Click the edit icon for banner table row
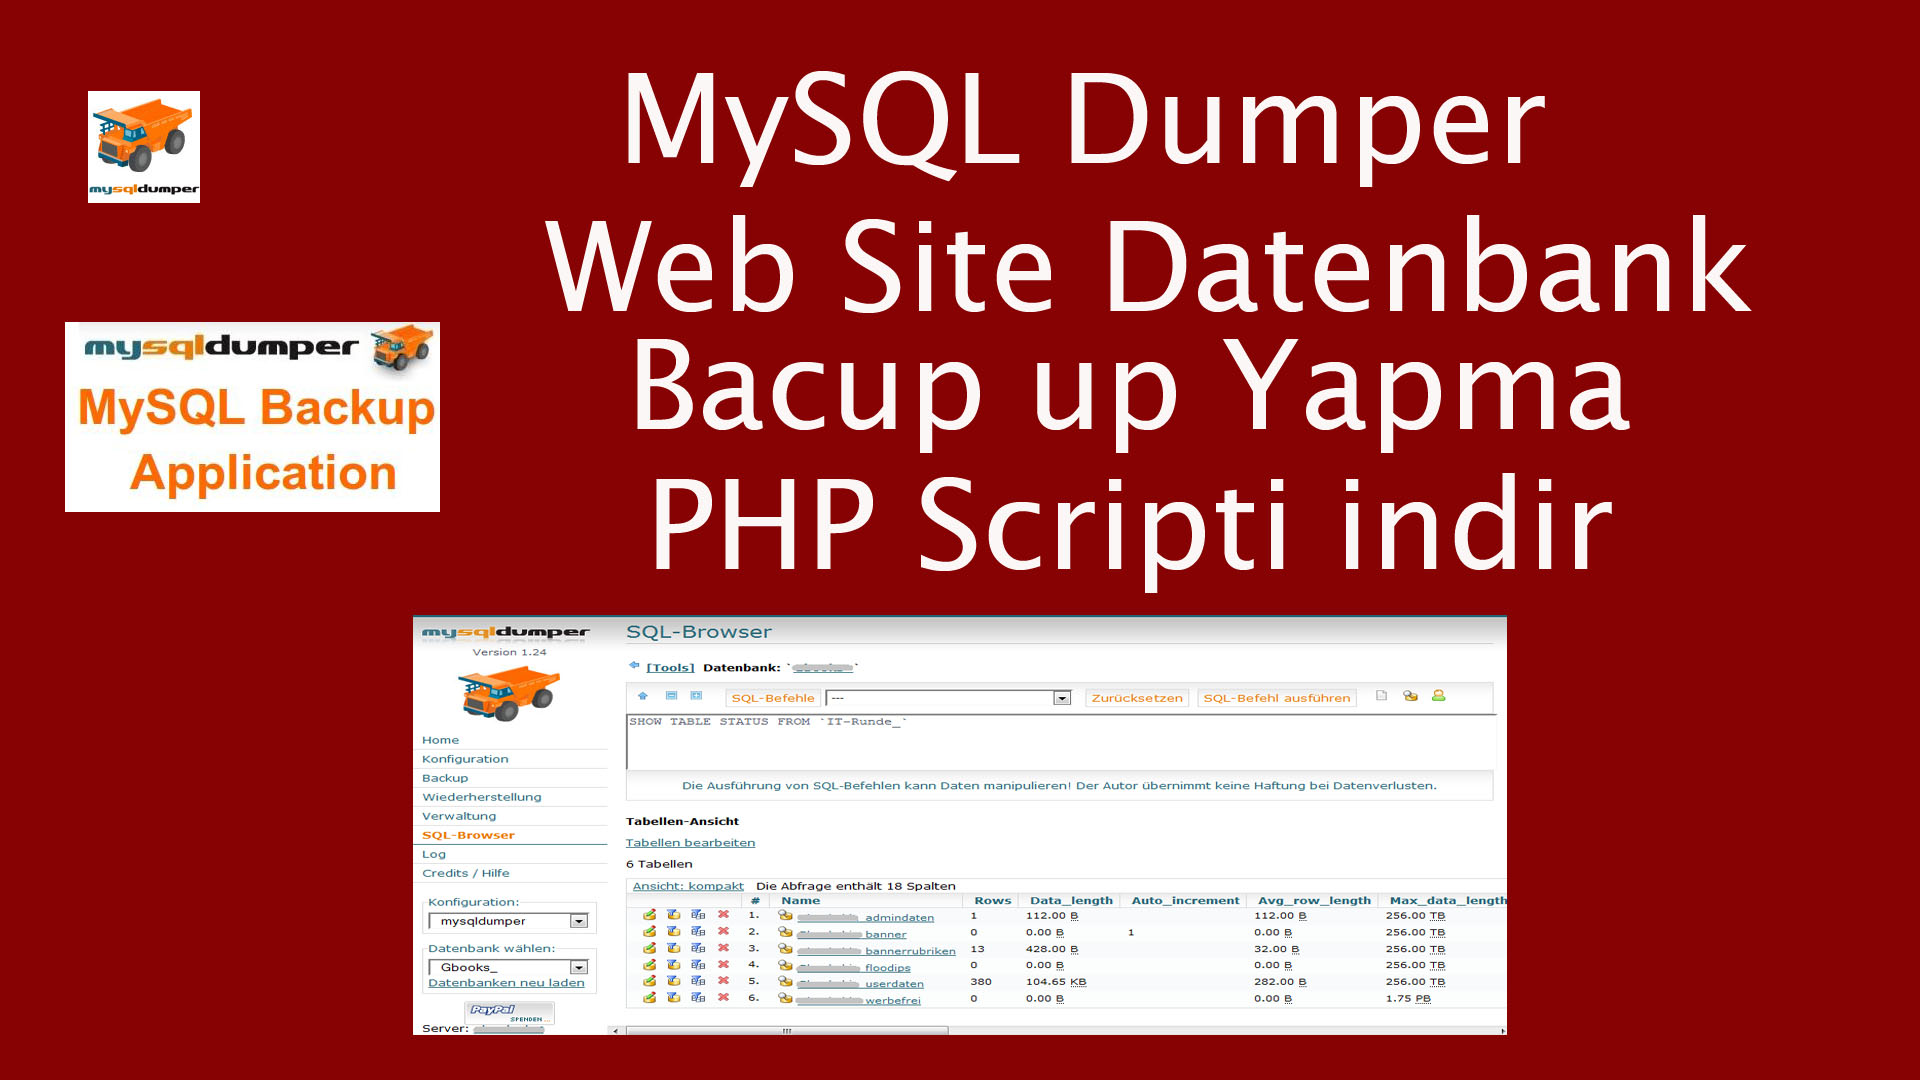 (x=649, y=932)
